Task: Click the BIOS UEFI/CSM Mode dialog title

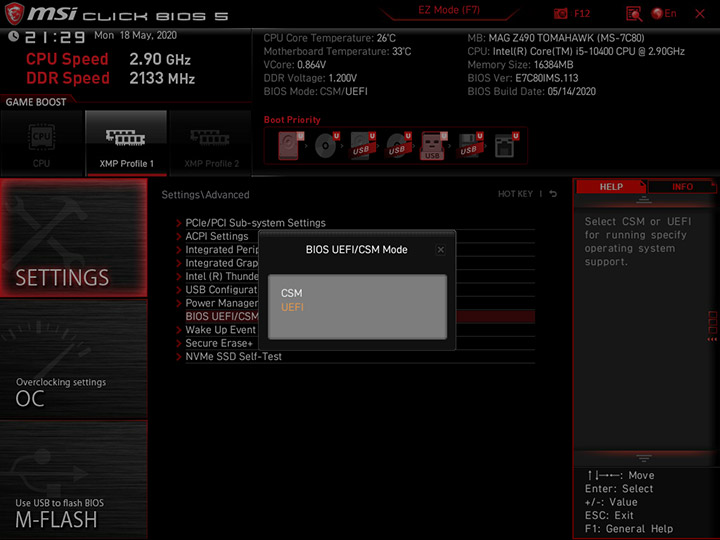Action: (356, 250)
